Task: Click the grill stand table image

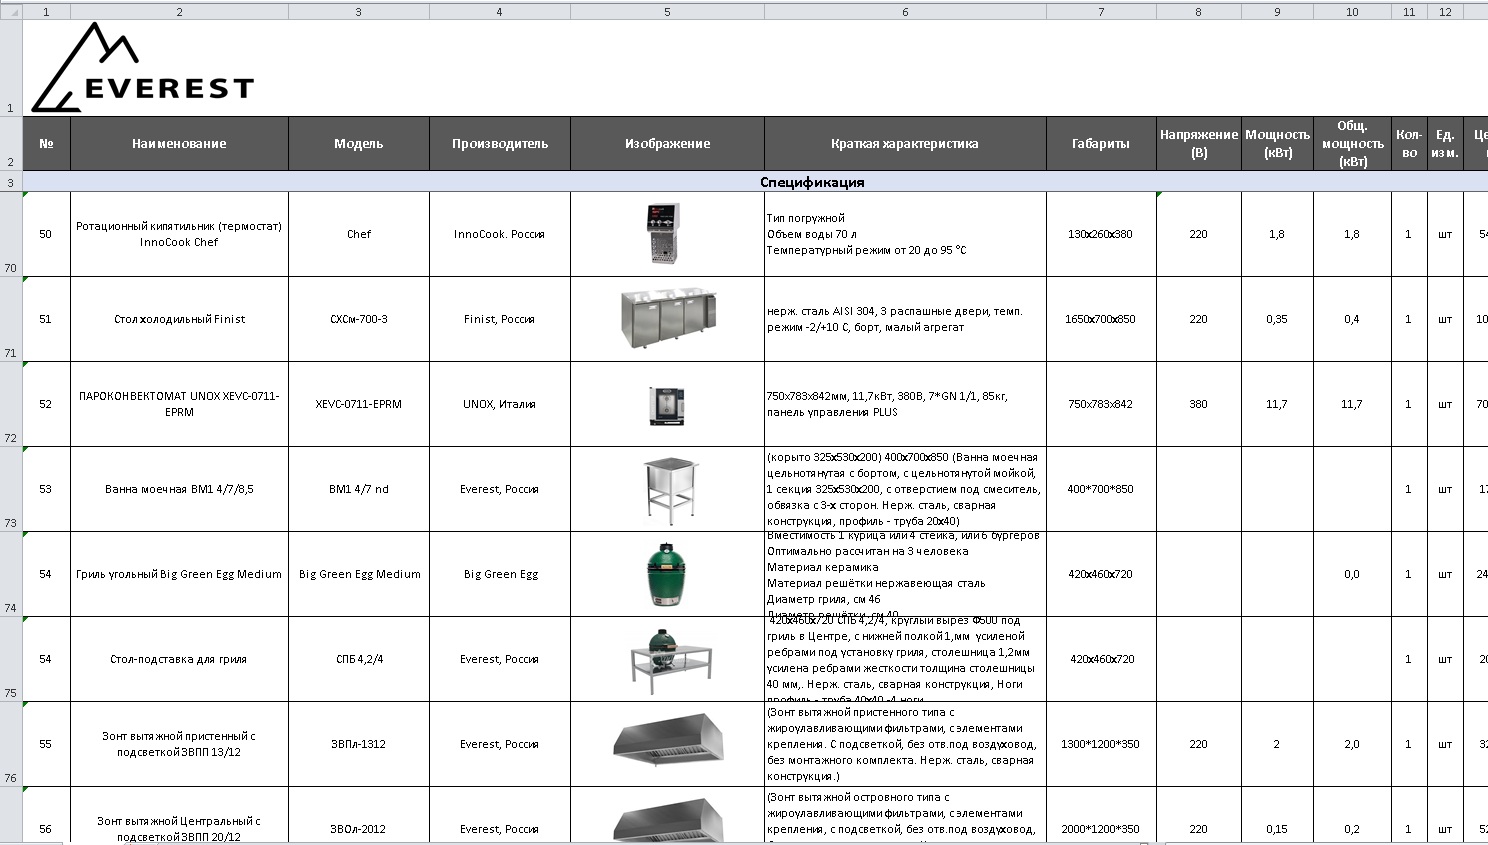Action: (x=668, y=660)
